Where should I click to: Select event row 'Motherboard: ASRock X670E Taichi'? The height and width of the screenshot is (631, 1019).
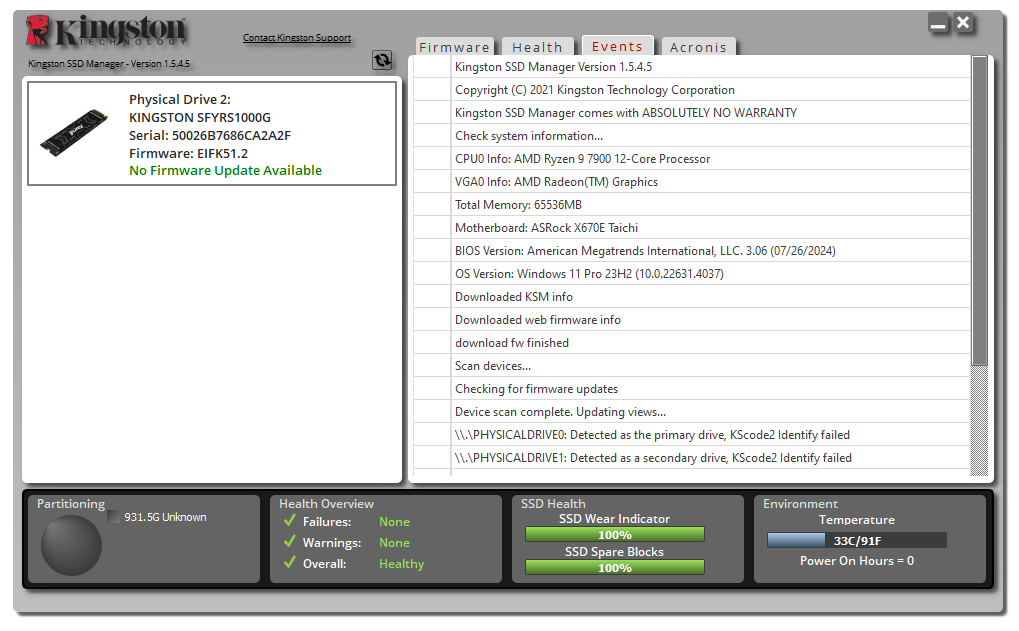pos(691,227)
